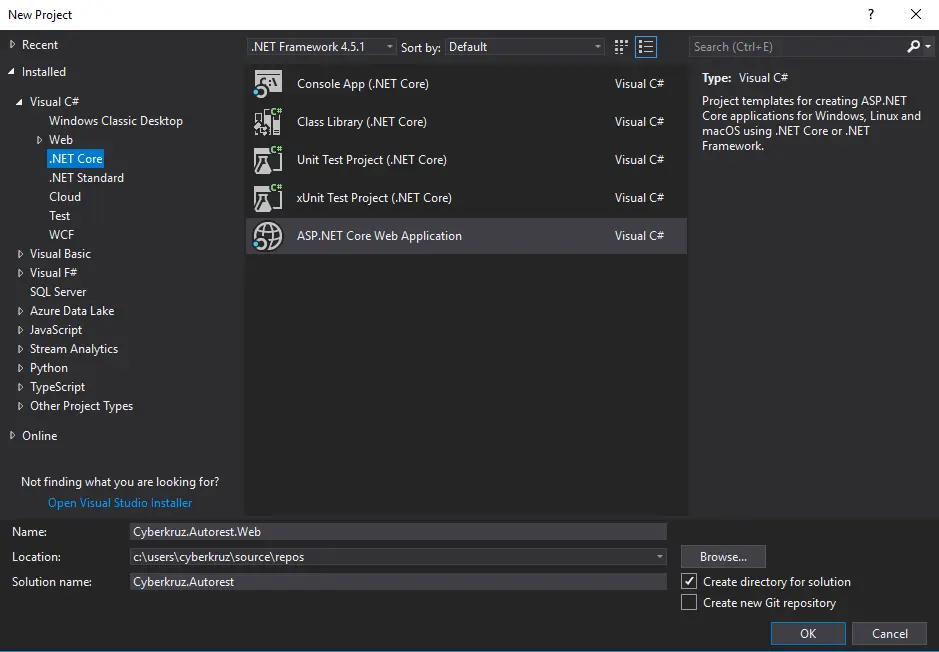Select the Cloud category
The width and height of the screenshot is (939, 652).
click(x=65, y=196)
